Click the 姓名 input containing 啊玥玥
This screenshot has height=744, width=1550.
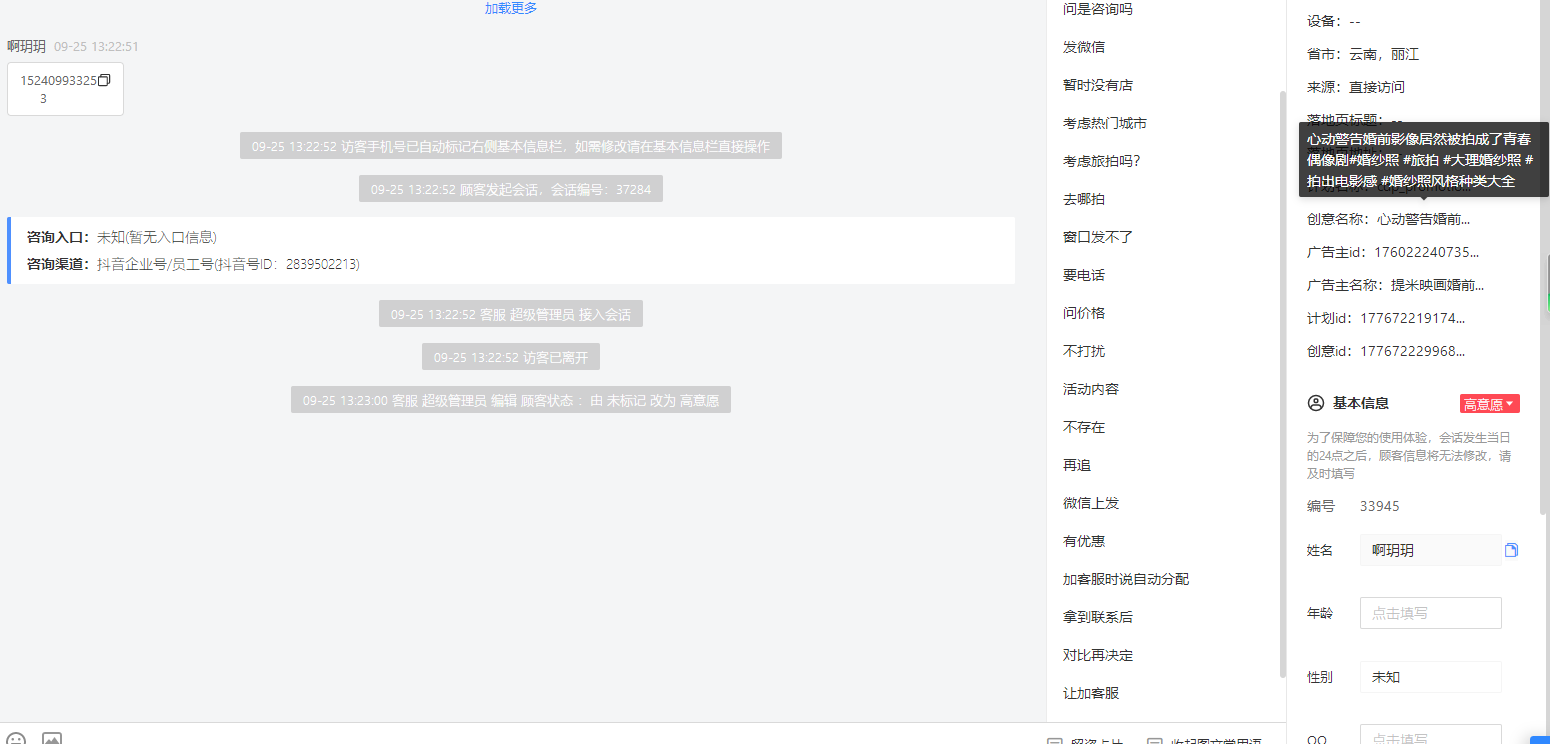point(1430,550)
